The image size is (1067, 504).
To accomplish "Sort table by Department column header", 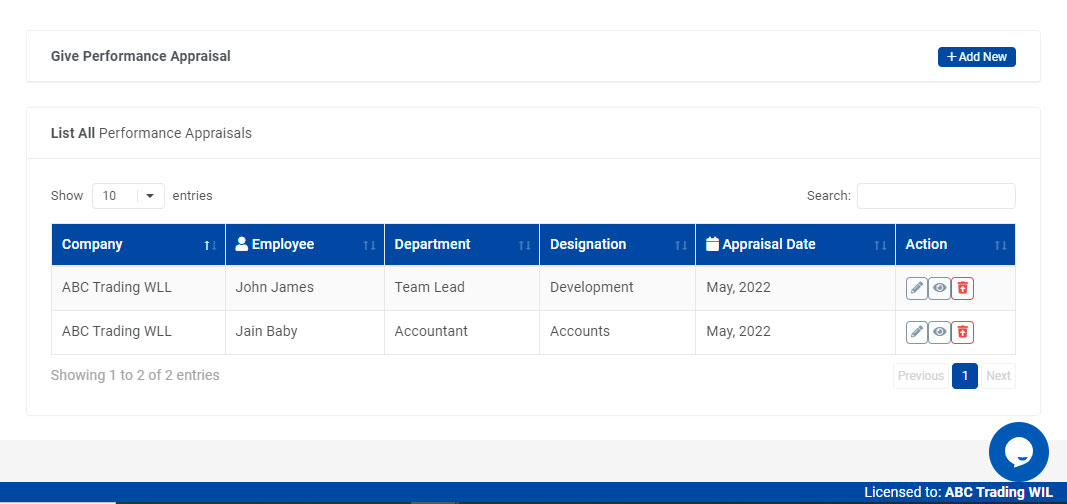I will [x=461, y=245].
